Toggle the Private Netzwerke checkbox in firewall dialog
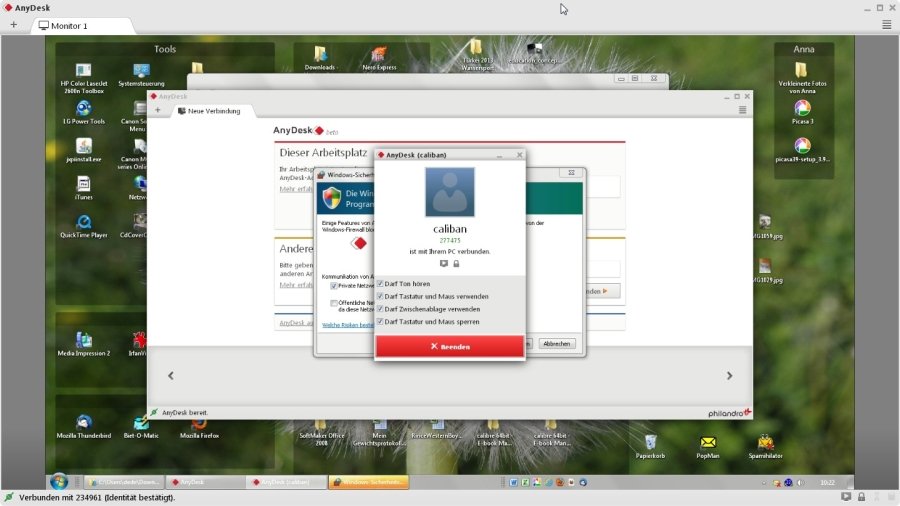 [x=333, y=286]
